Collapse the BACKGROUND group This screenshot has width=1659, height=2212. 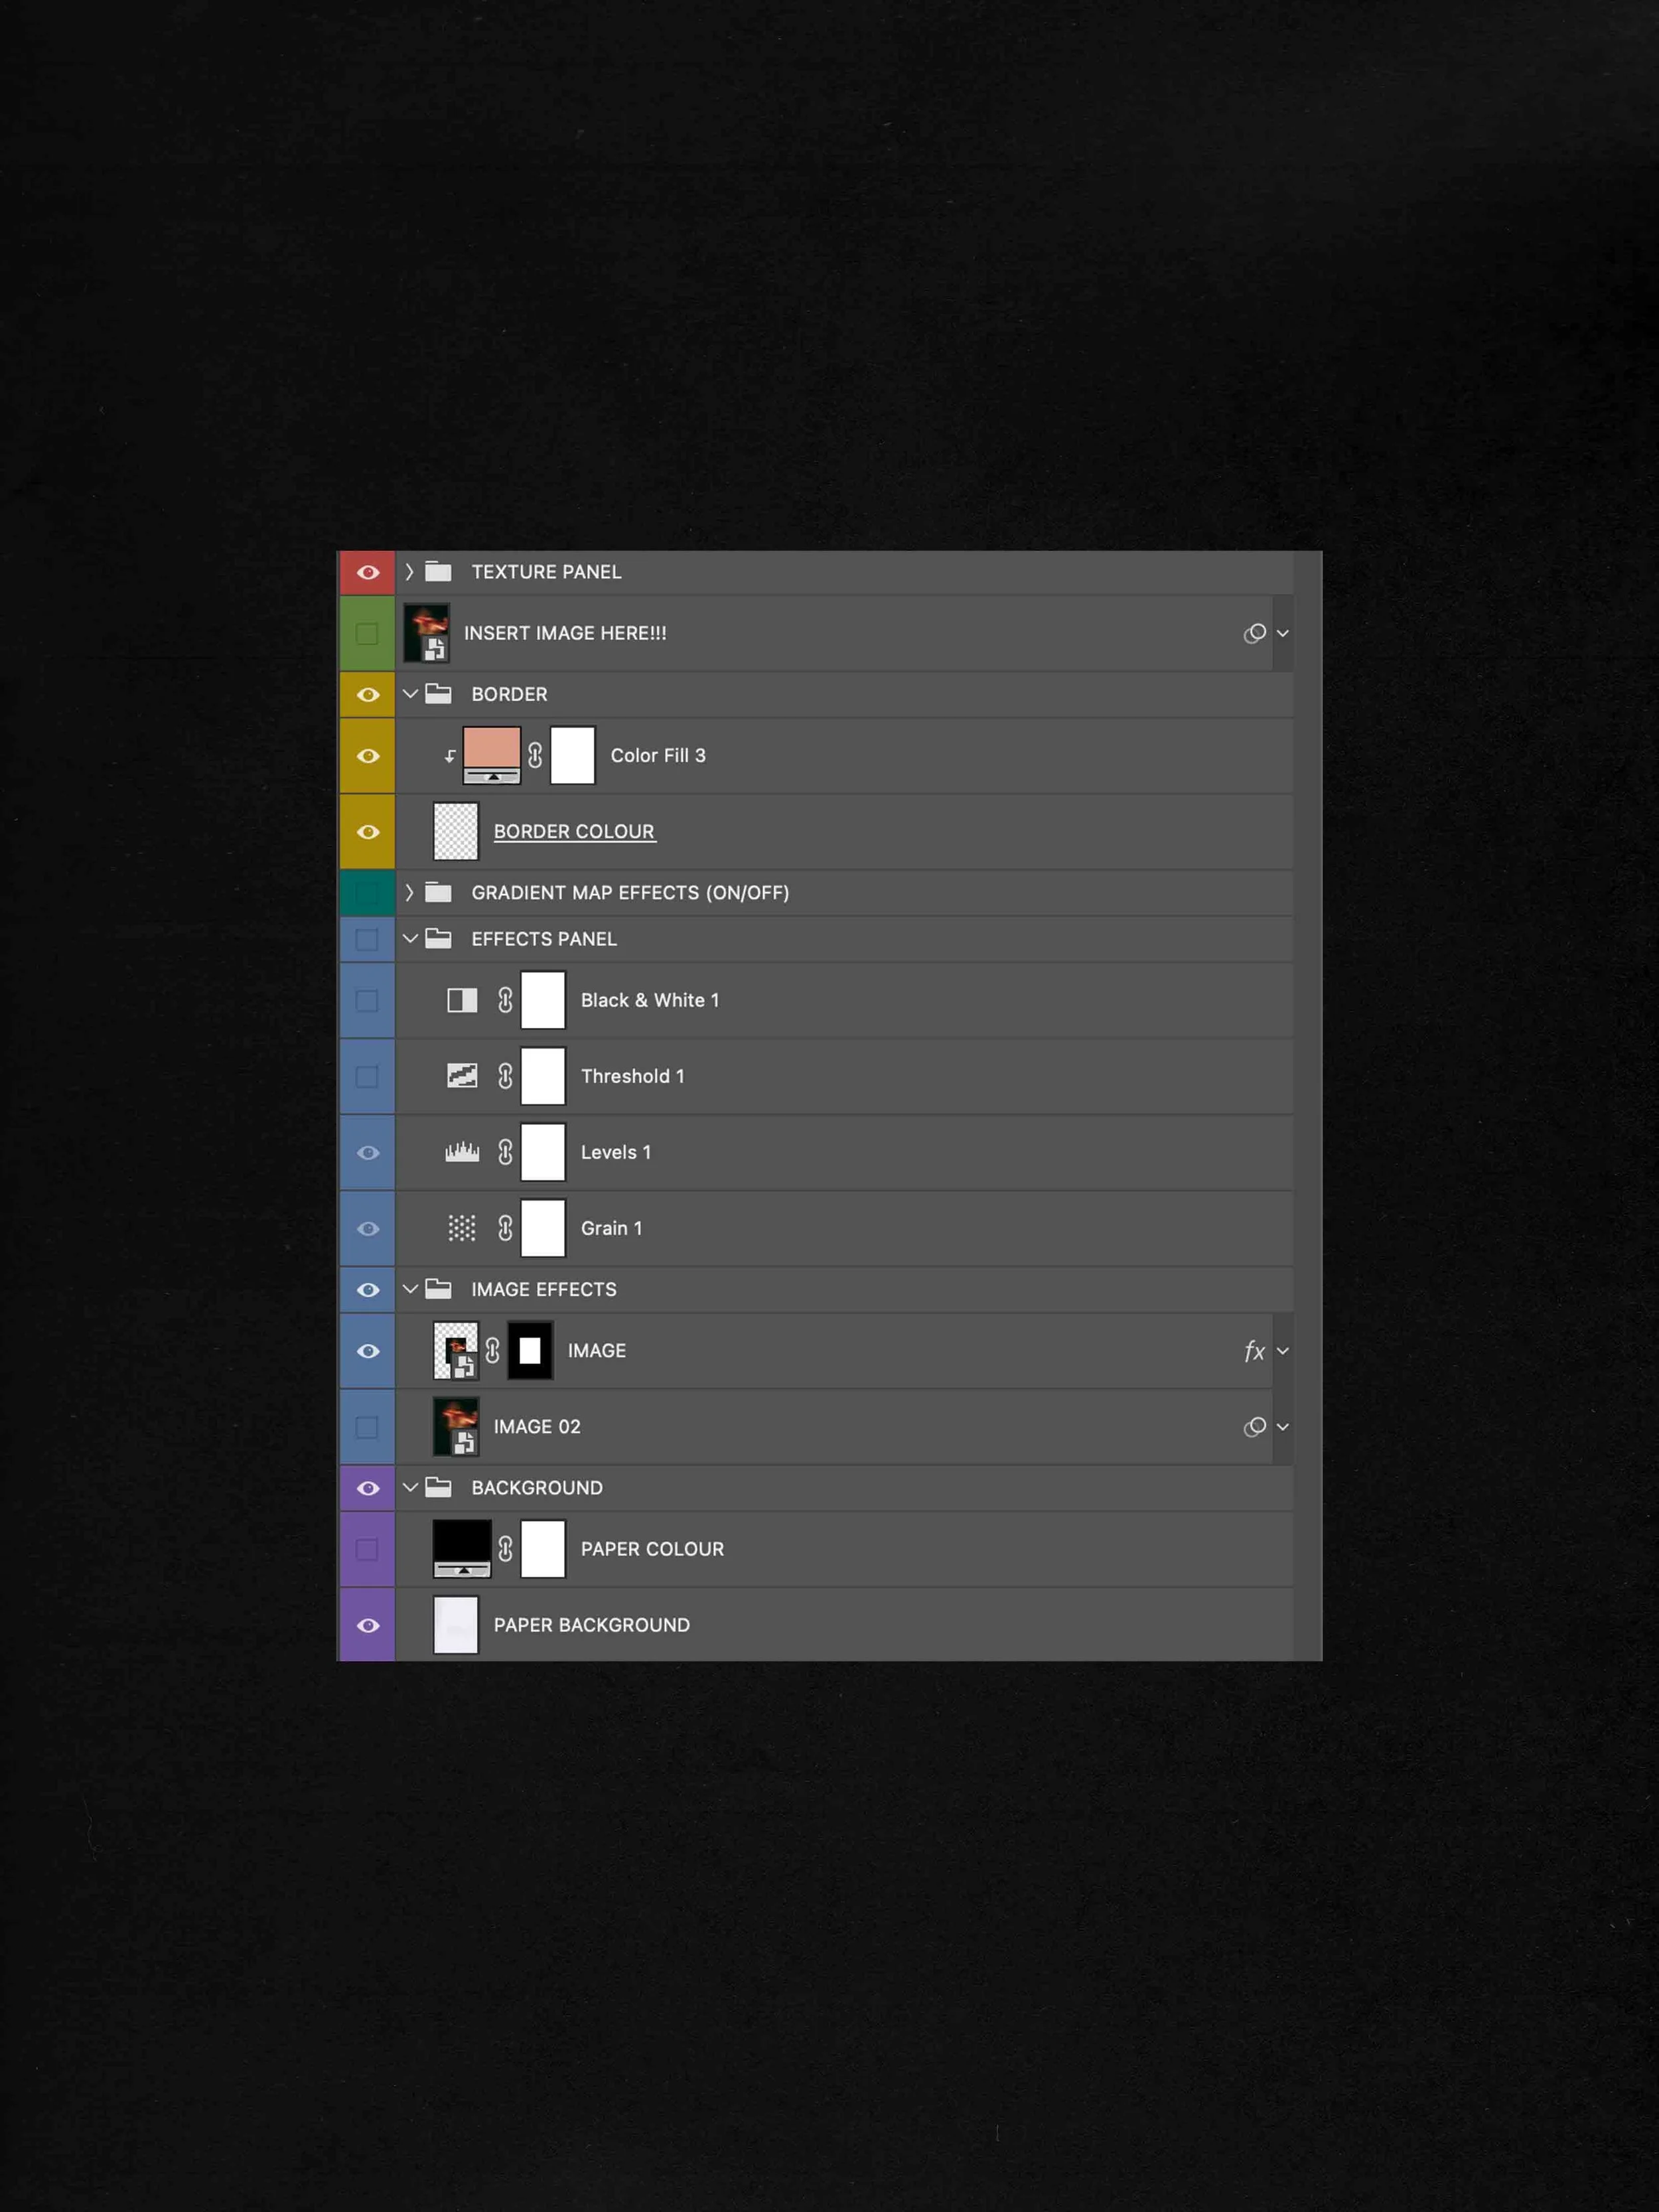[x=410, y=1487]
